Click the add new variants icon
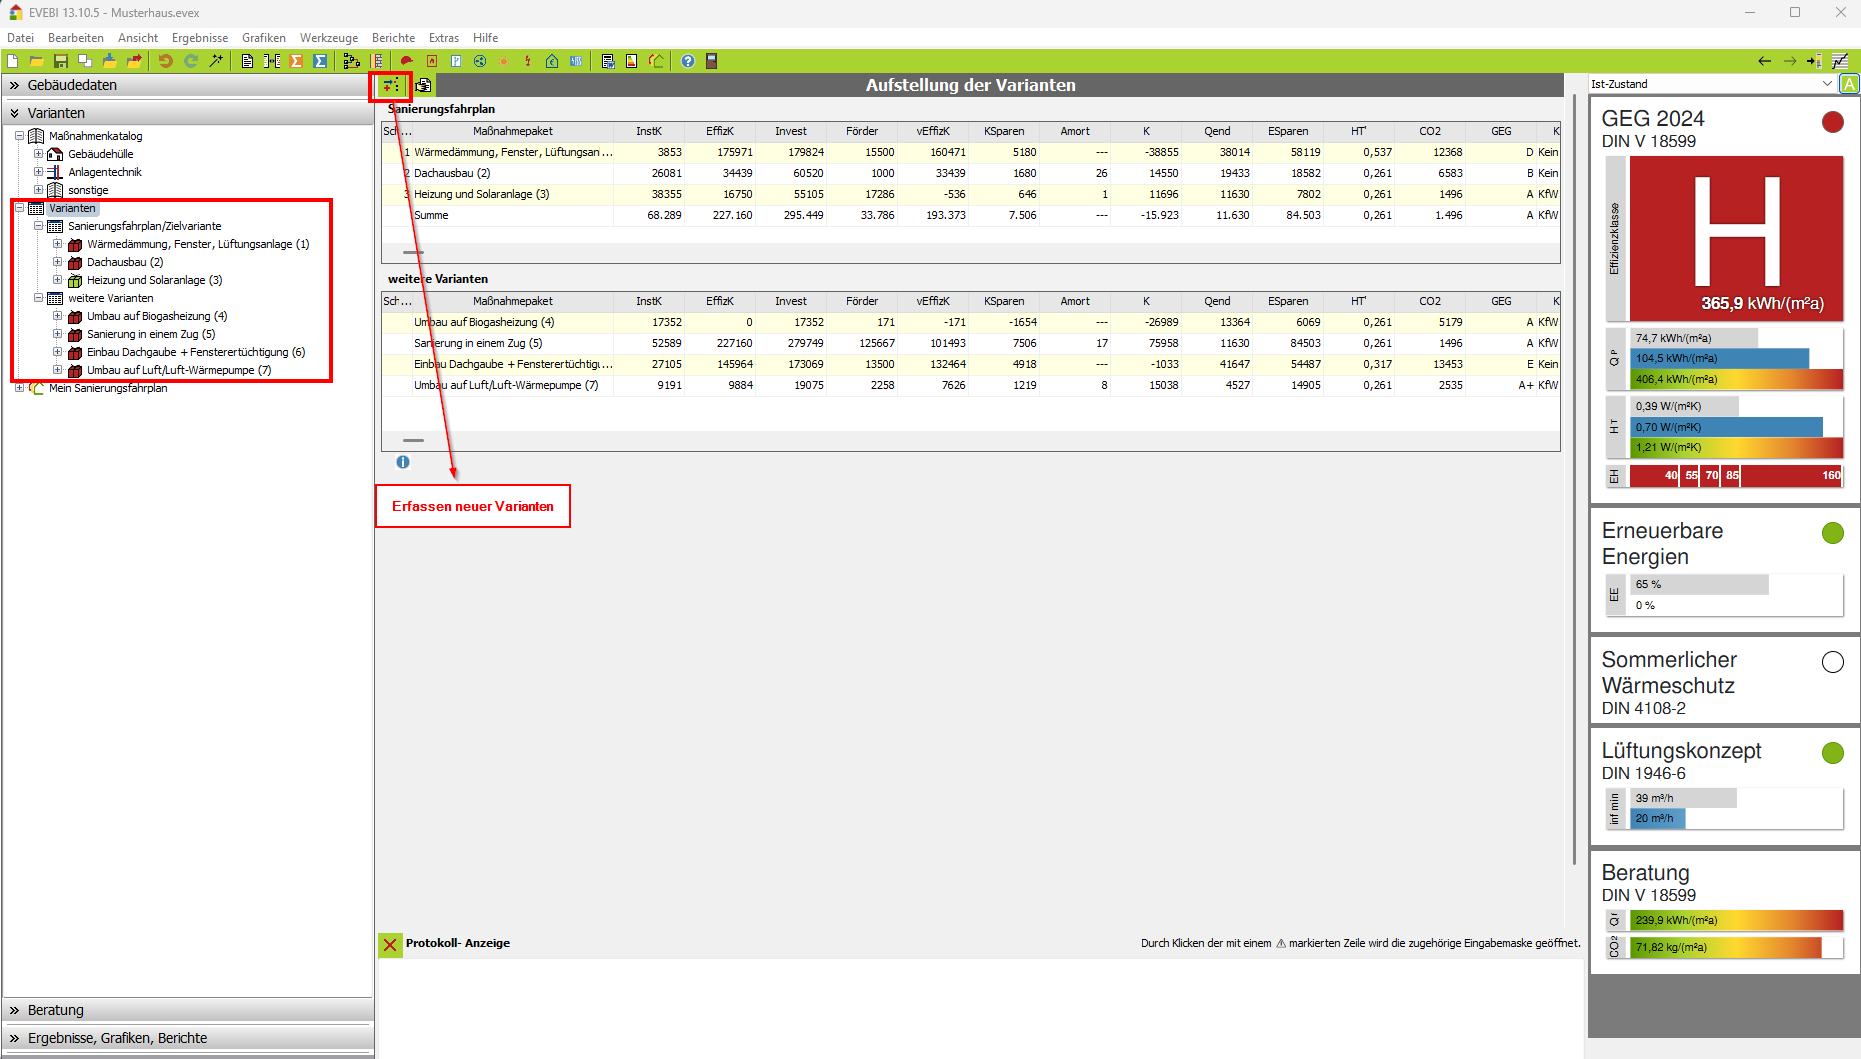1861x1059 pixels. [390, 86]
